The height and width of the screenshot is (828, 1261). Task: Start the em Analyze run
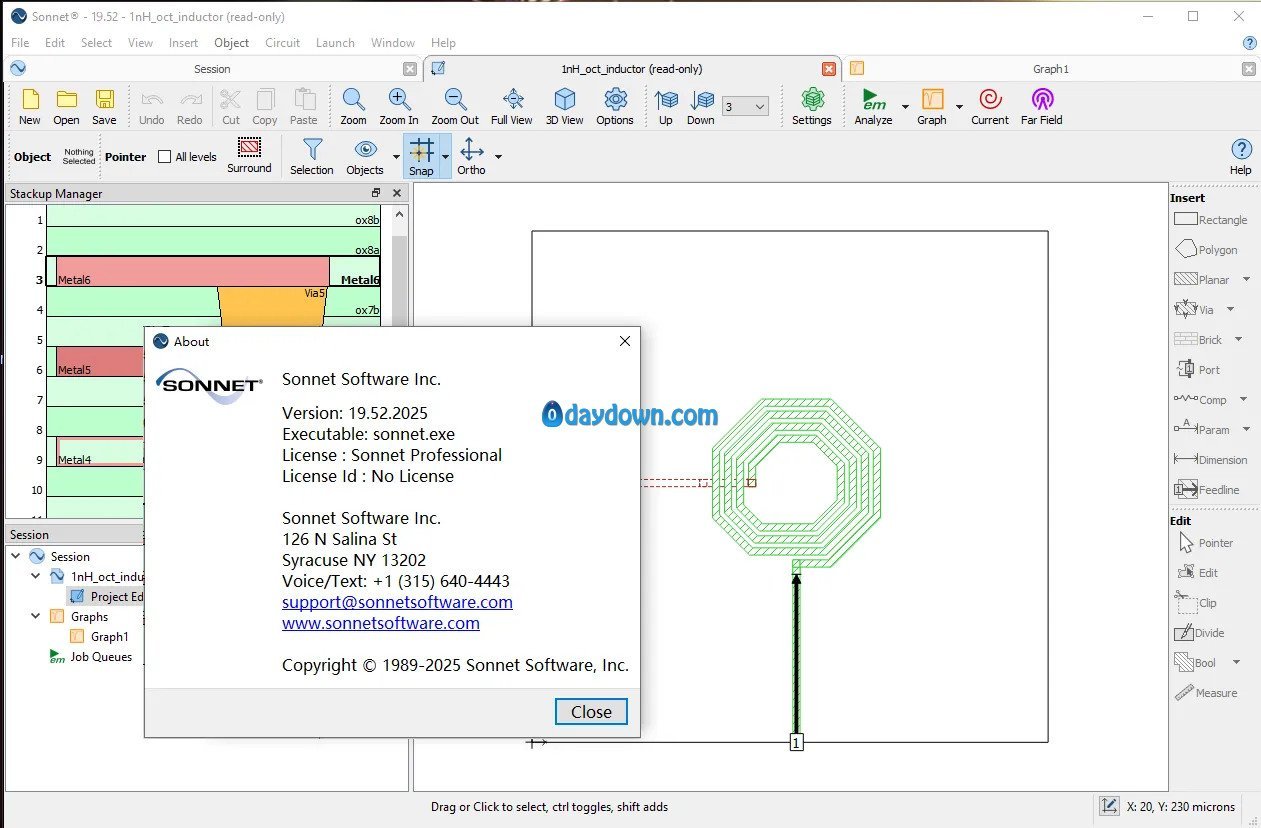[873, 106]
